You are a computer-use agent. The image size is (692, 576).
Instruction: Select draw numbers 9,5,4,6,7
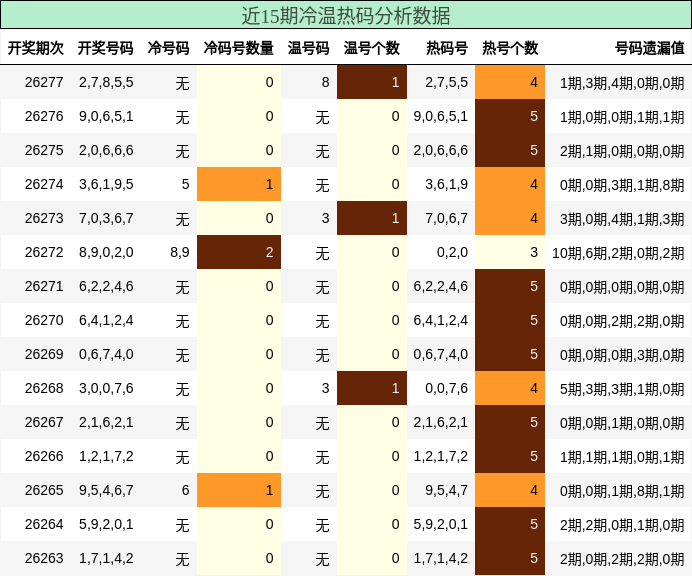tap(106, 490)
